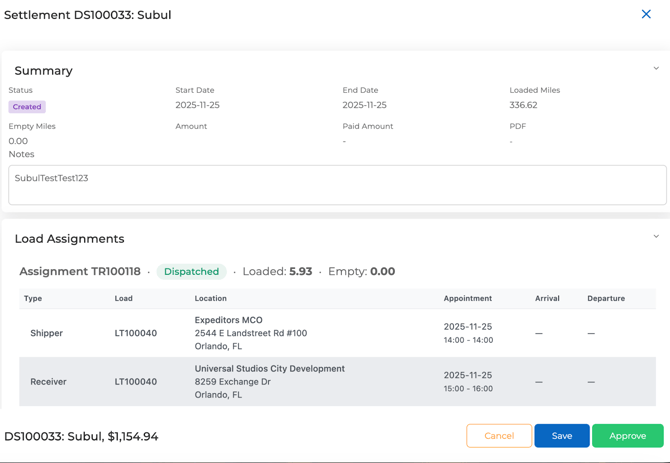
Task: Click the Location column header
Action: click(210, 298)
